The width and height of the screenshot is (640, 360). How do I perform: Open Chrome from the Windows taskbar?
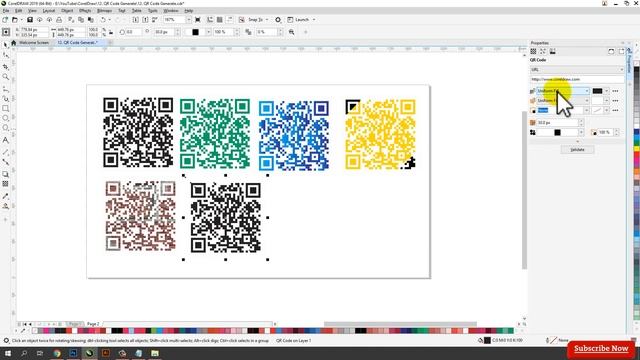pos(57,353)
